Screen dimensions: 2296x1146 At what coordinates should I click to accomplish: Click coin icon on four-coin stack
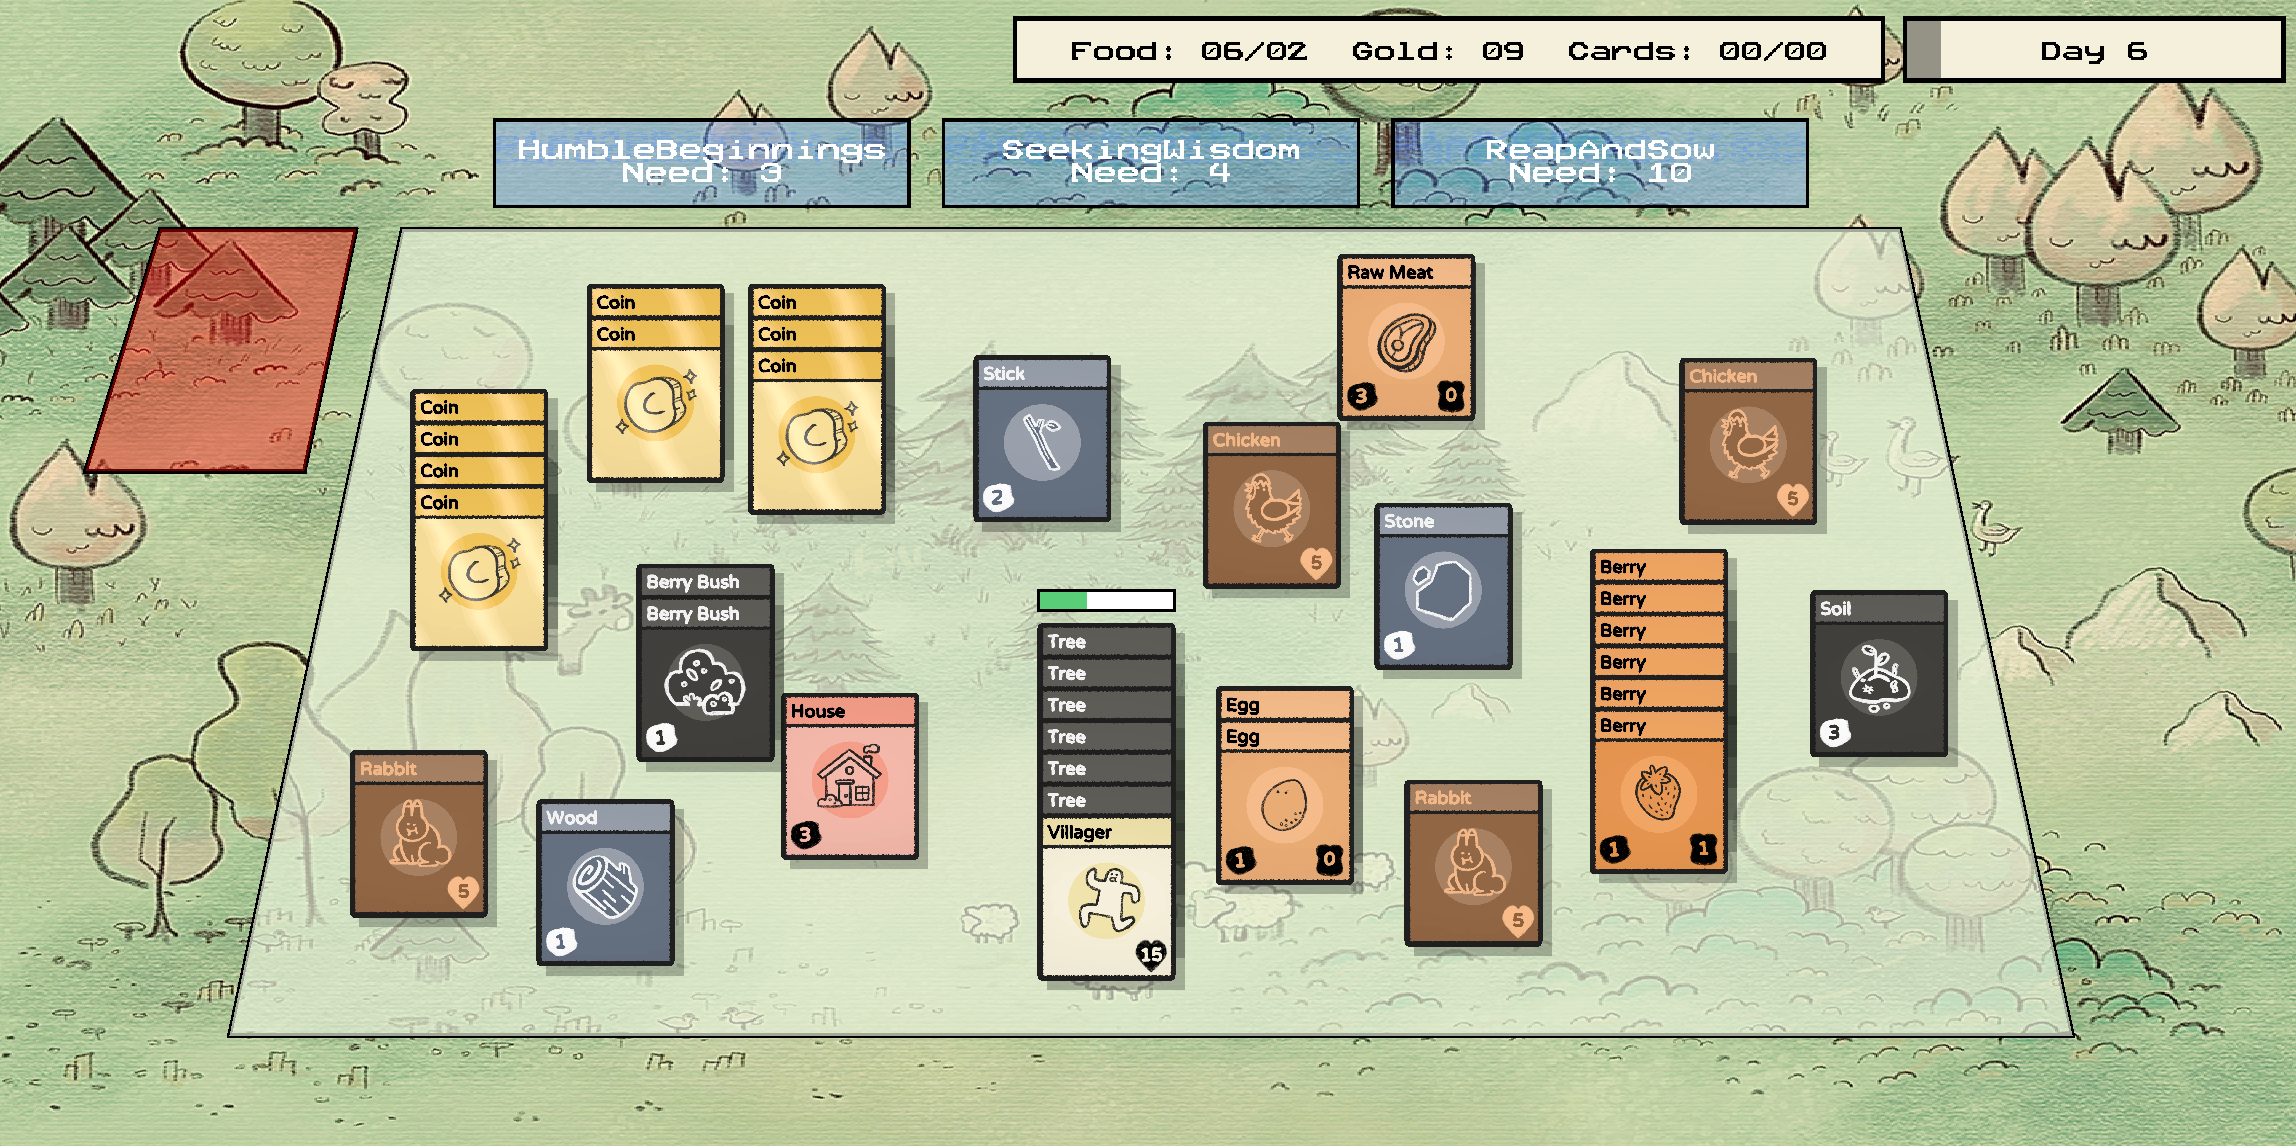480,572
